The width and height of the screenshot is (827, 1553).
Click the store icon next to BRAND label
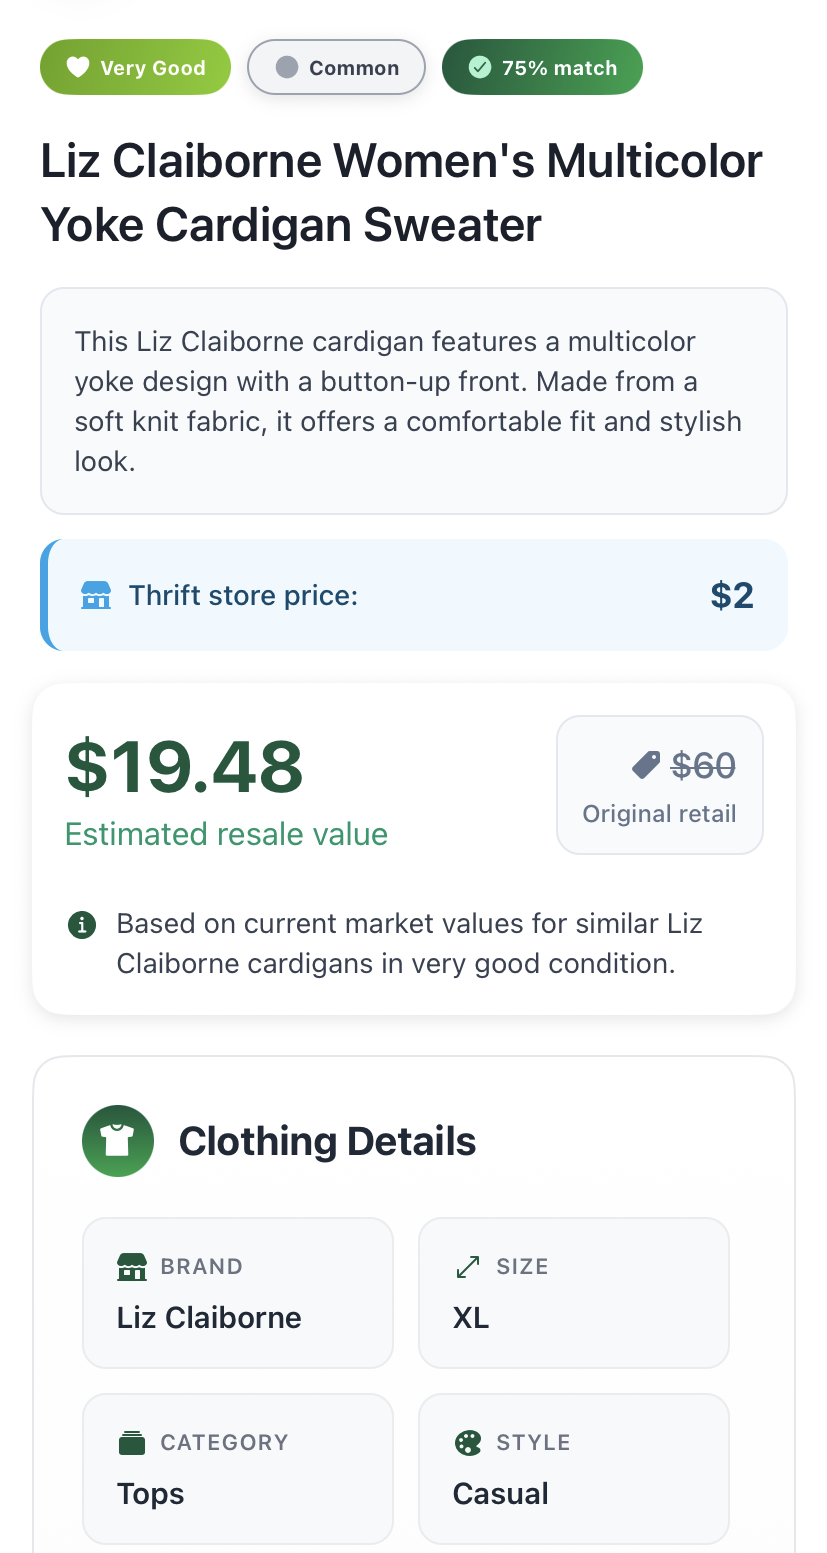[132, 1267]
